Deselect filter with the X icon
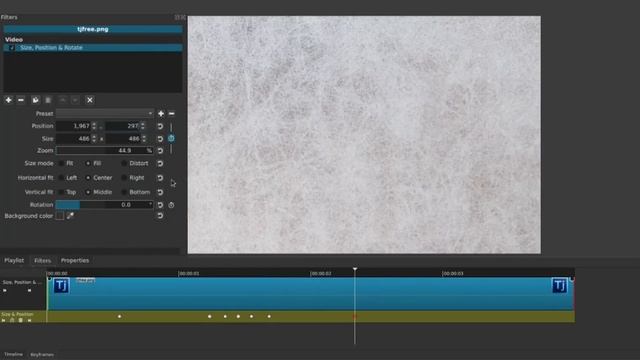Screen dimensions: 640x360 coord(90,100)
